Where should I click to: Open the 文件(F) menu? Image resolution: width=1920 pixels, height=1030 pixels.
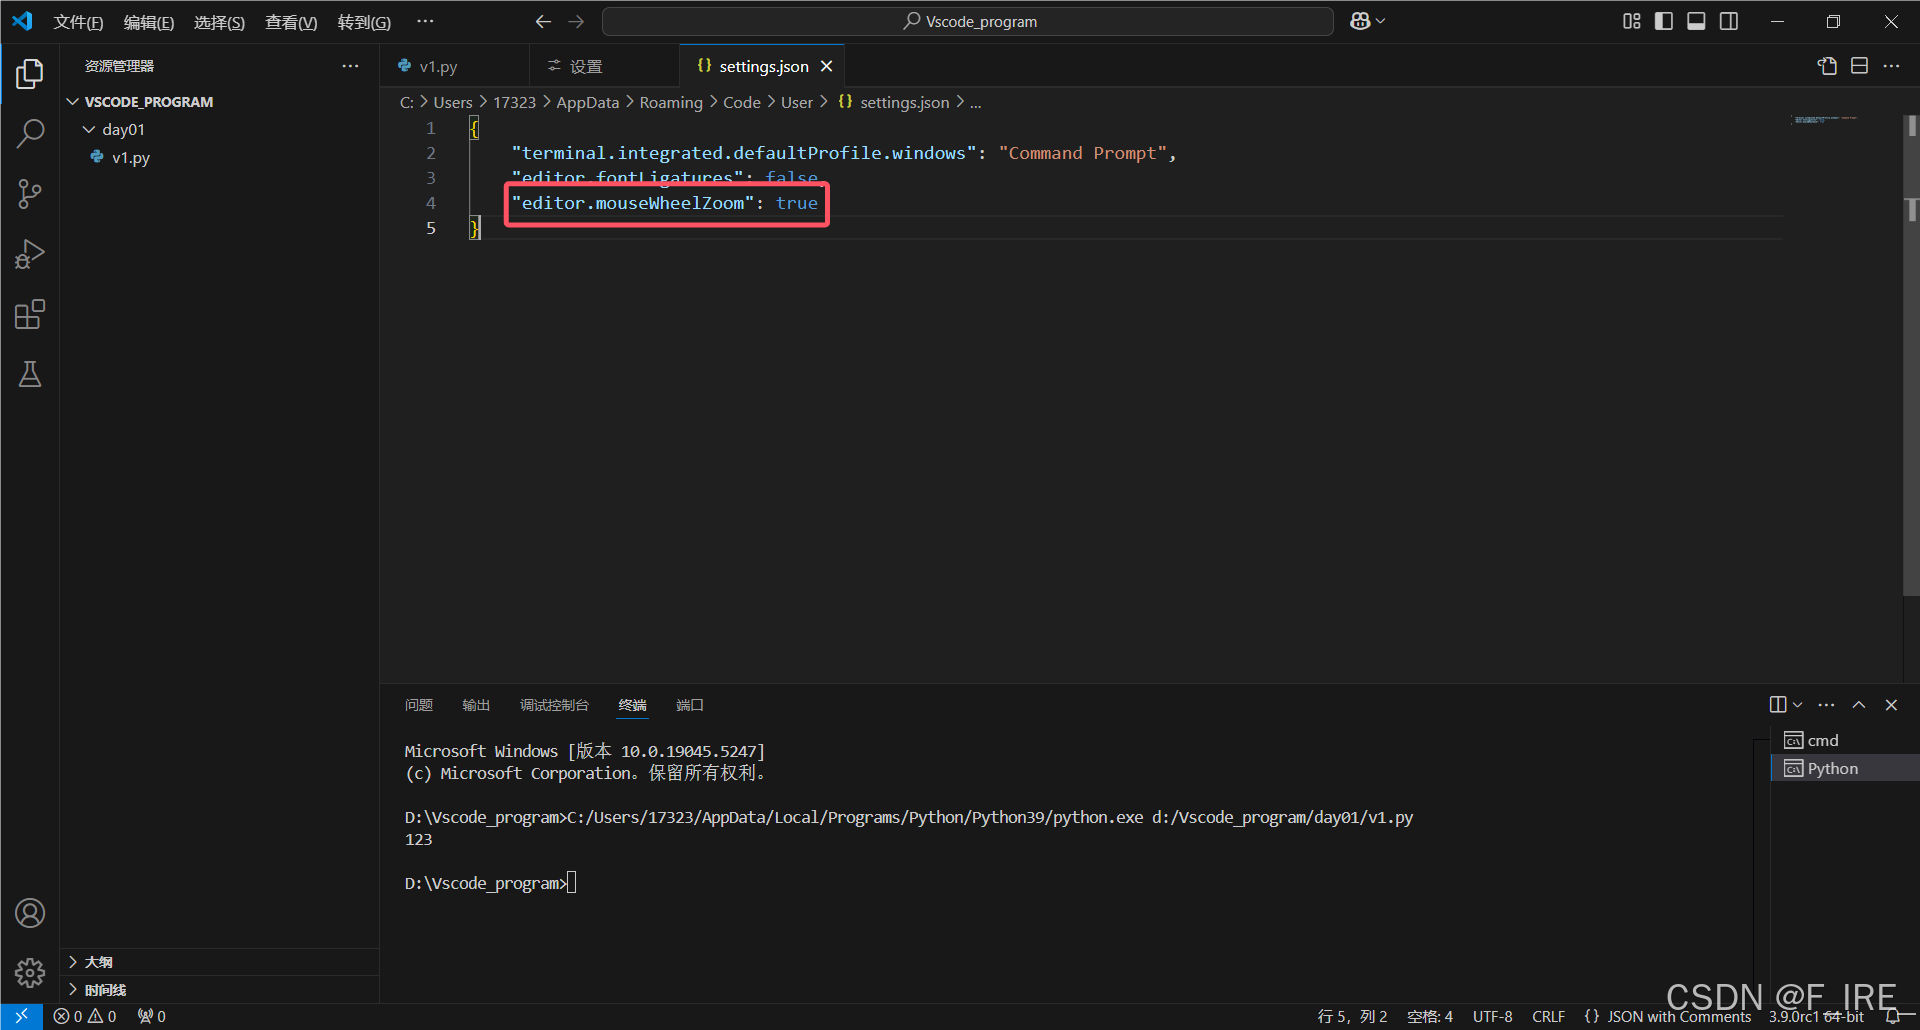[78, 22]
